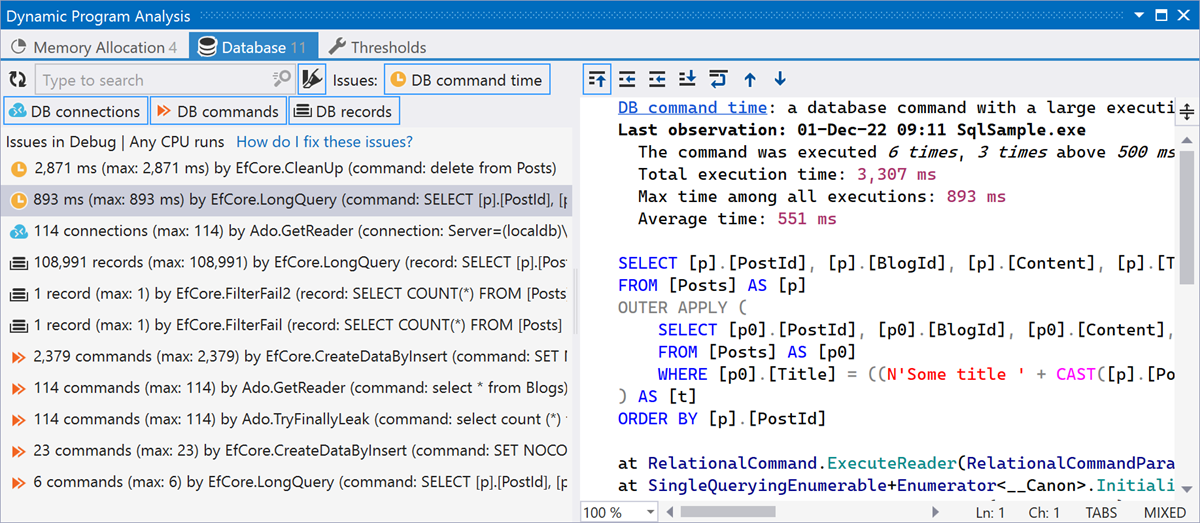
Task: Click the 'How do I fix these issues?' link
Action: 324,142
